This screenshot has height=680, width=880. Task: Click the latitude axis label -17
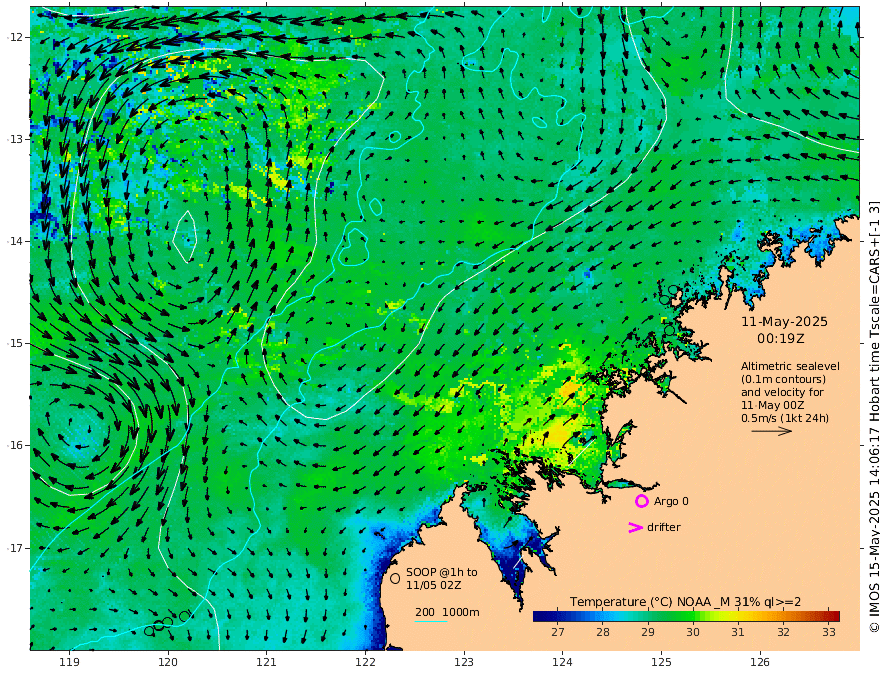15,548
